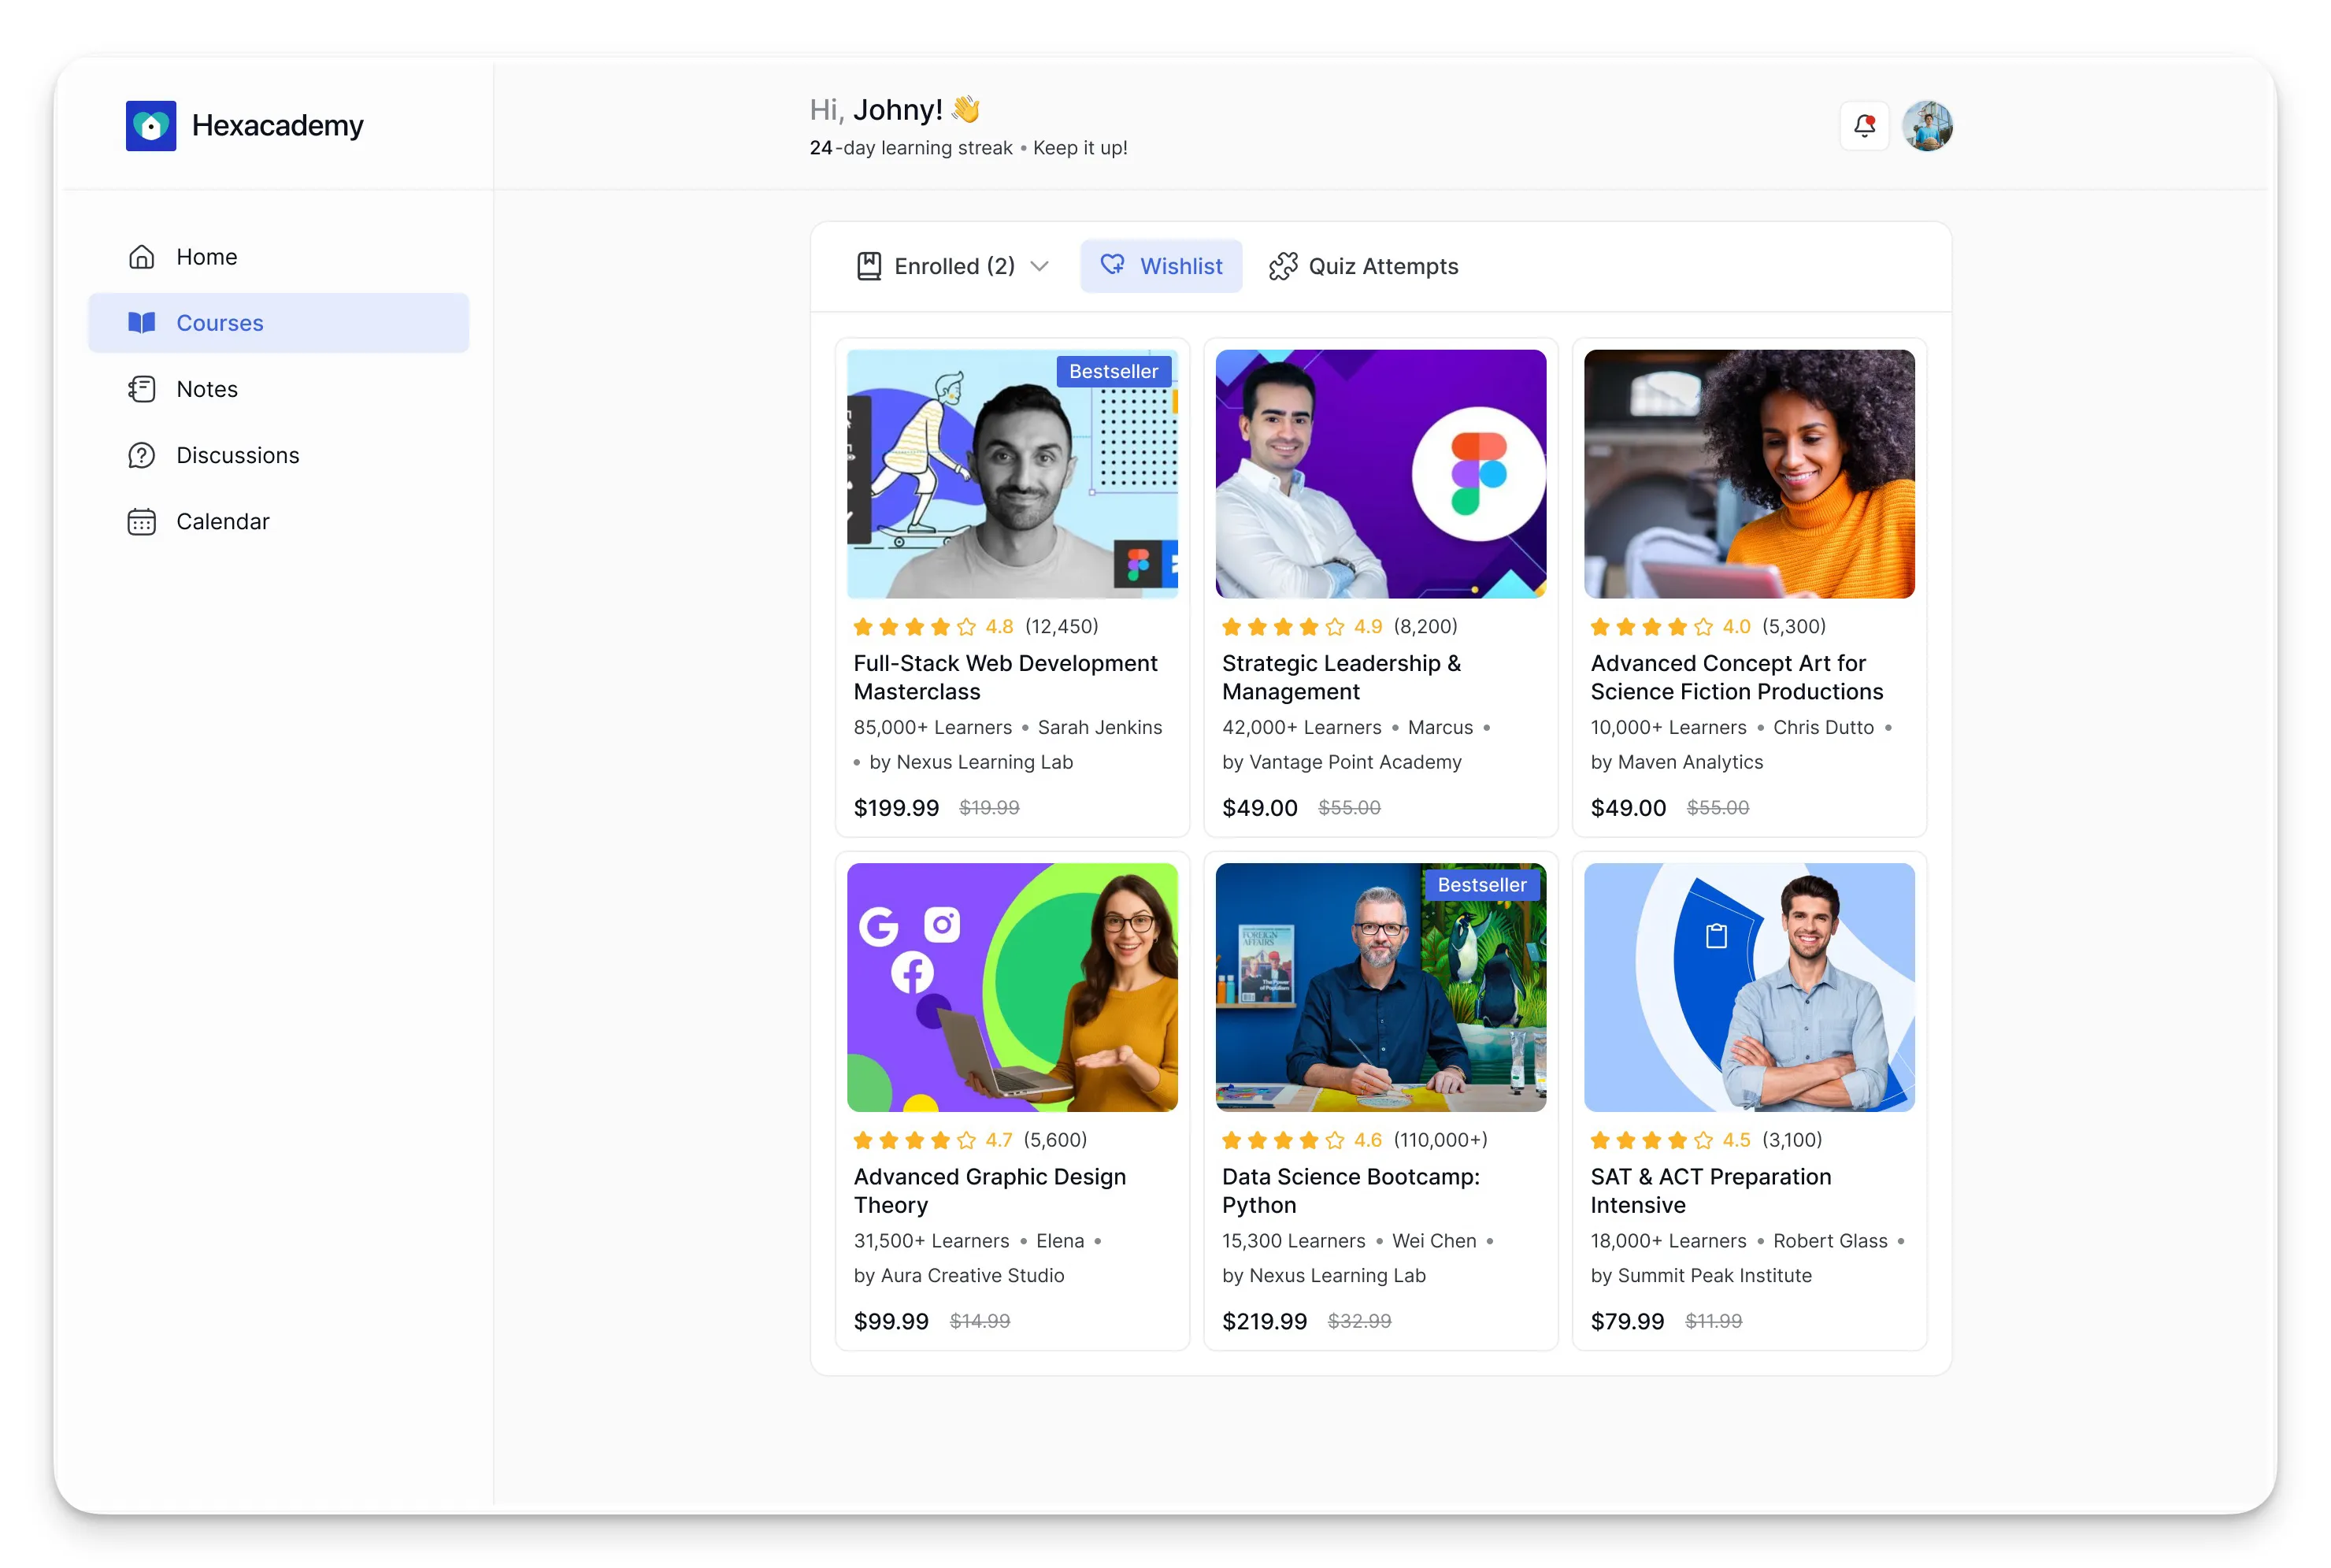This screenshot has height=1568, width=2331.
Task: Go to Home in the sidebar
Action: tap(278, 257)
